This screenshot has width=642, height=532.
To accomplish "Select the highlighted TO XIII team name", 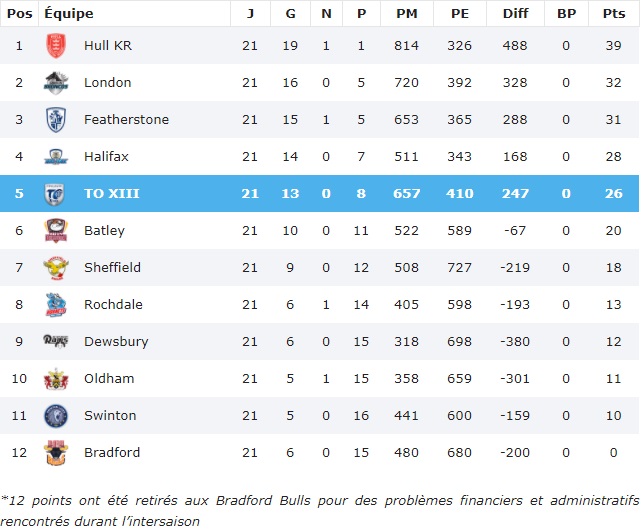I will 112,194.
